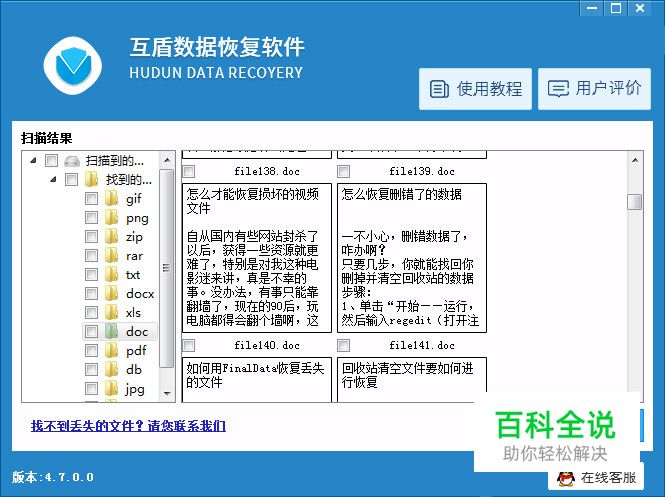The image size is (665, 497).
Task: Check the doc folder checkbox
Action: [91, 331]
